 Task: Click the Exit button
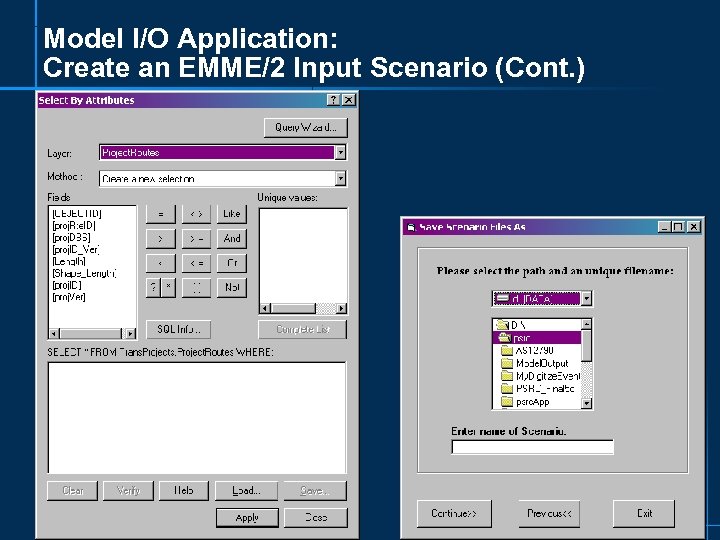tap(644, 513)
